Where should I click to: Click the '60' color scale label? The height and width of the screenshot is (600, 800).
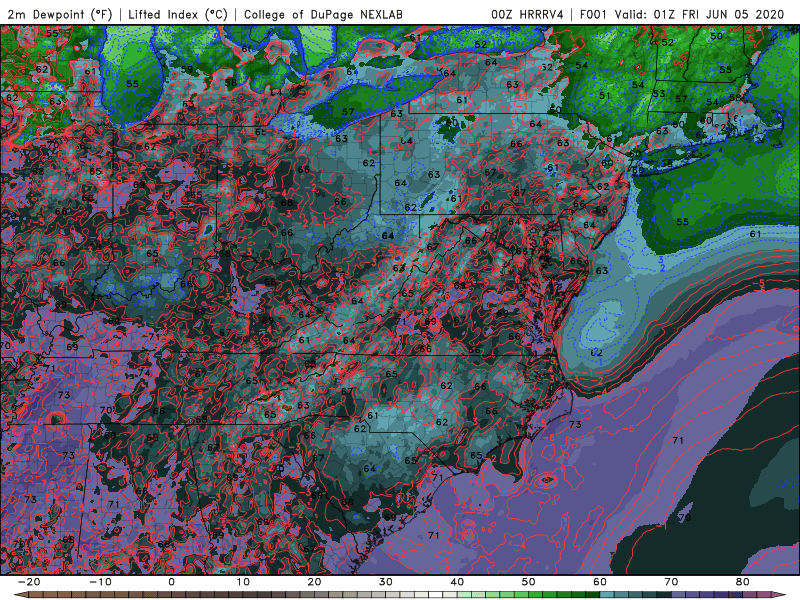point(600,582)
